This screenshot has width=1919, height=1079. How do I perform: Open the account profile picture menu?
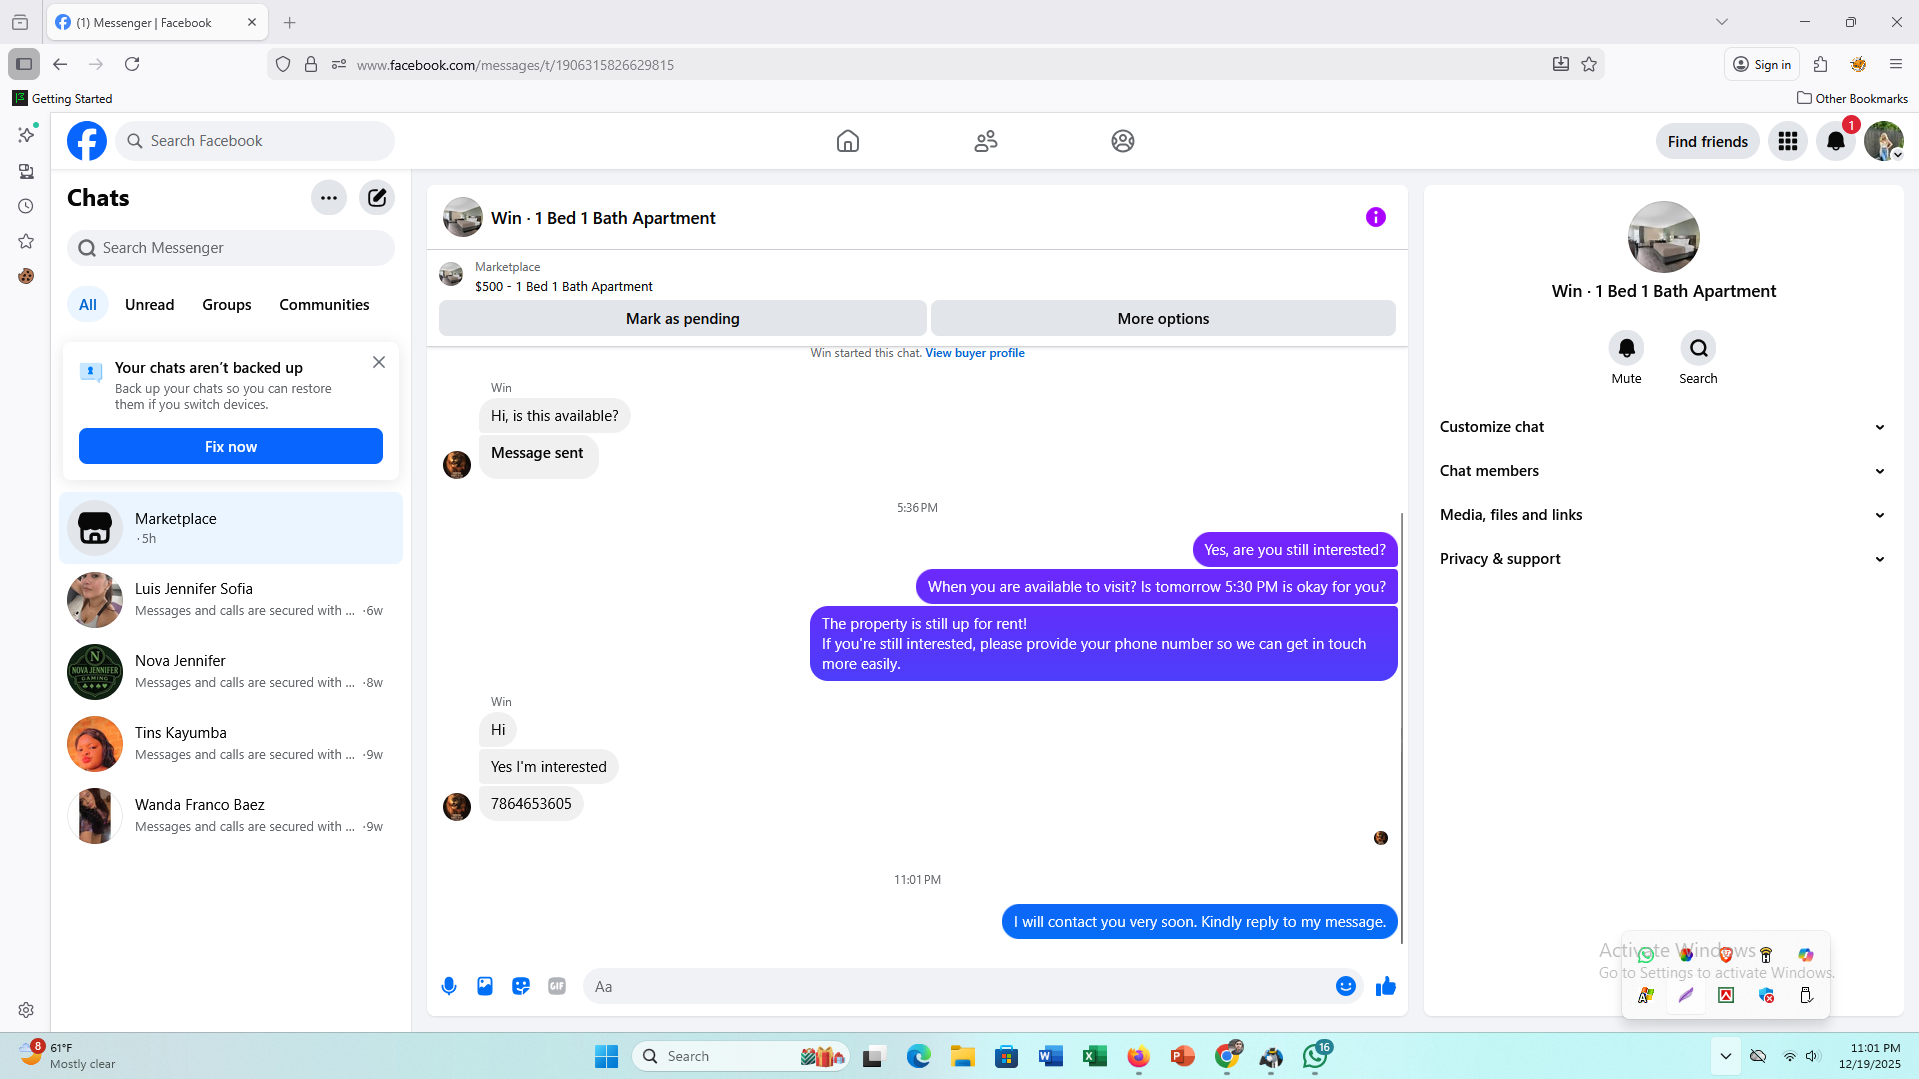click(x=1884, y=141)
